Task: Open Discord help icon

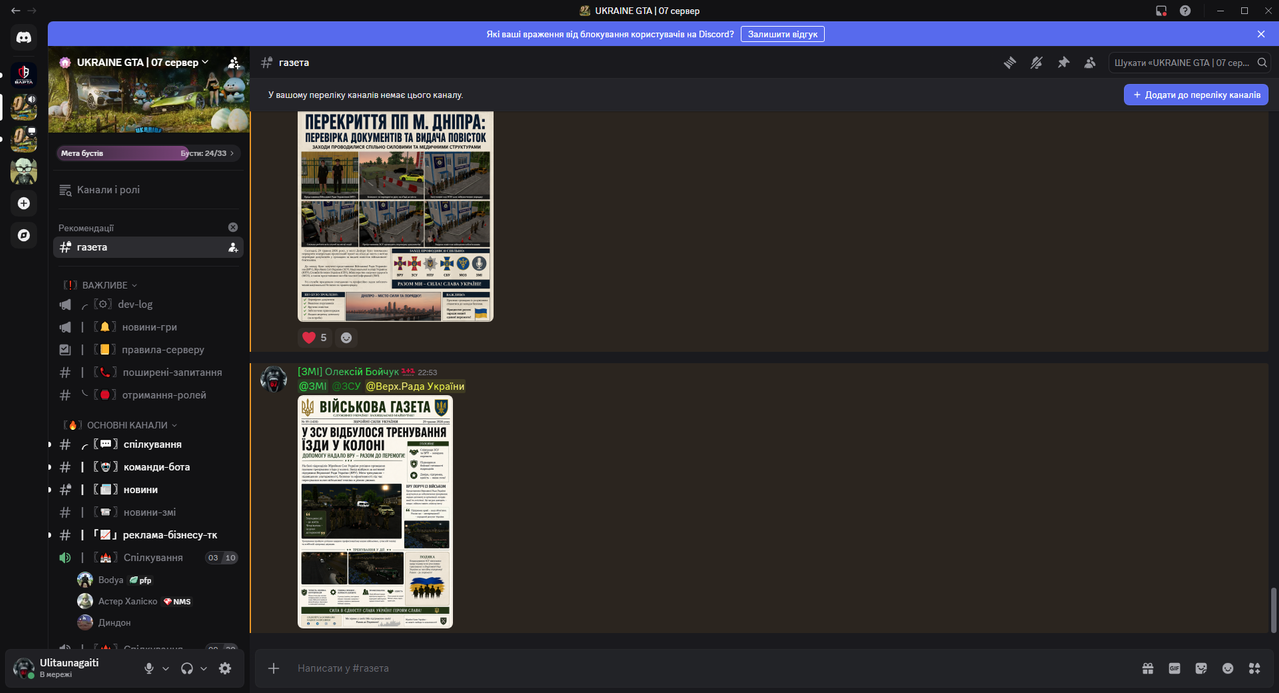Action: click(x=1185, y=10)
